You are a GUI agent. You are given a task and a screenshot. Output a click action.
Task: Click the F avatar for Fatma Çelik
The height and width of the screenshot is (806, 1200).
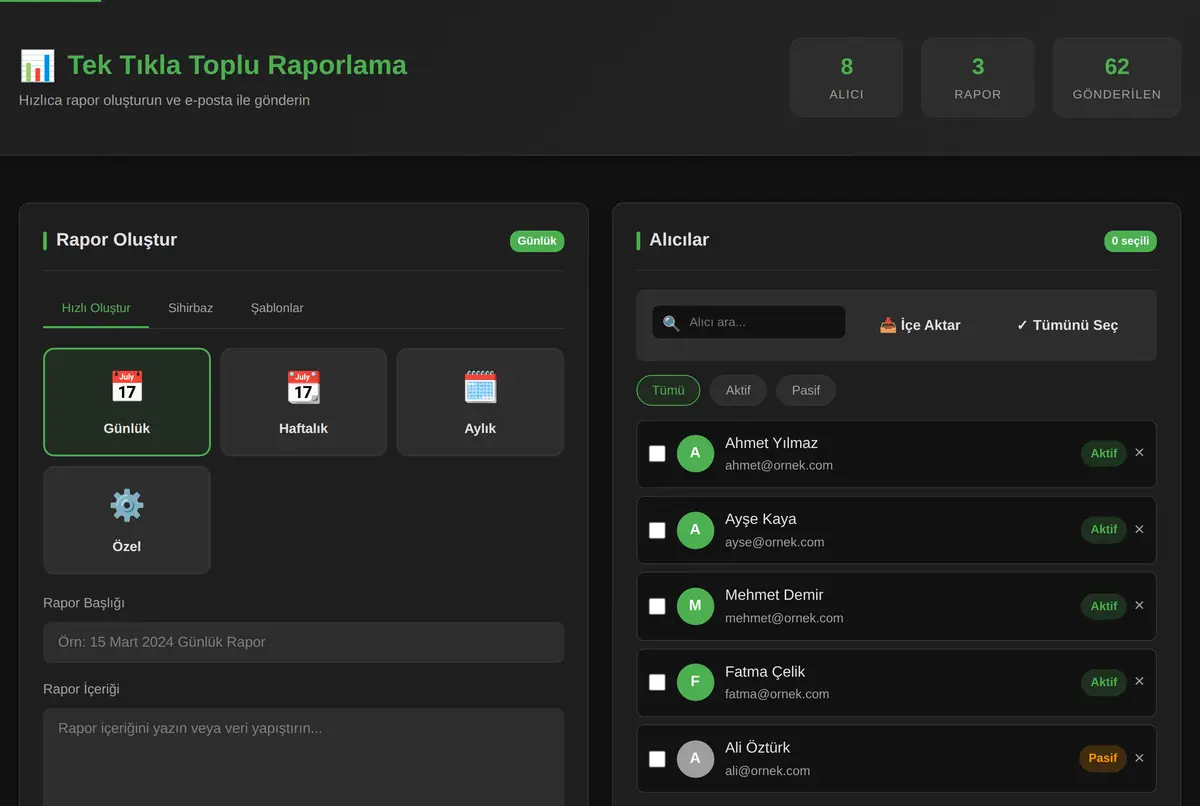695,682
